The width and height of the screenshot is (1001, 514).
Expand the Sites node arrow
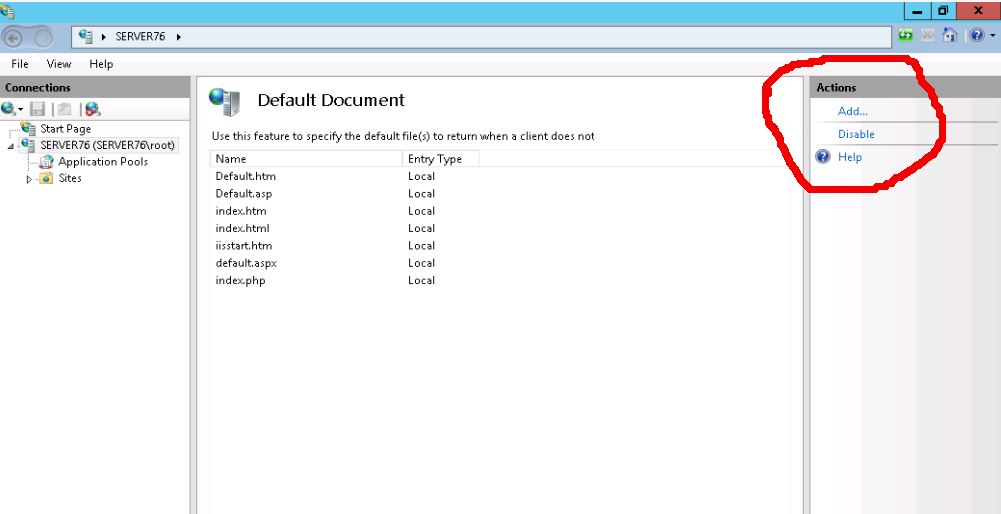click(x=29, y=179)
